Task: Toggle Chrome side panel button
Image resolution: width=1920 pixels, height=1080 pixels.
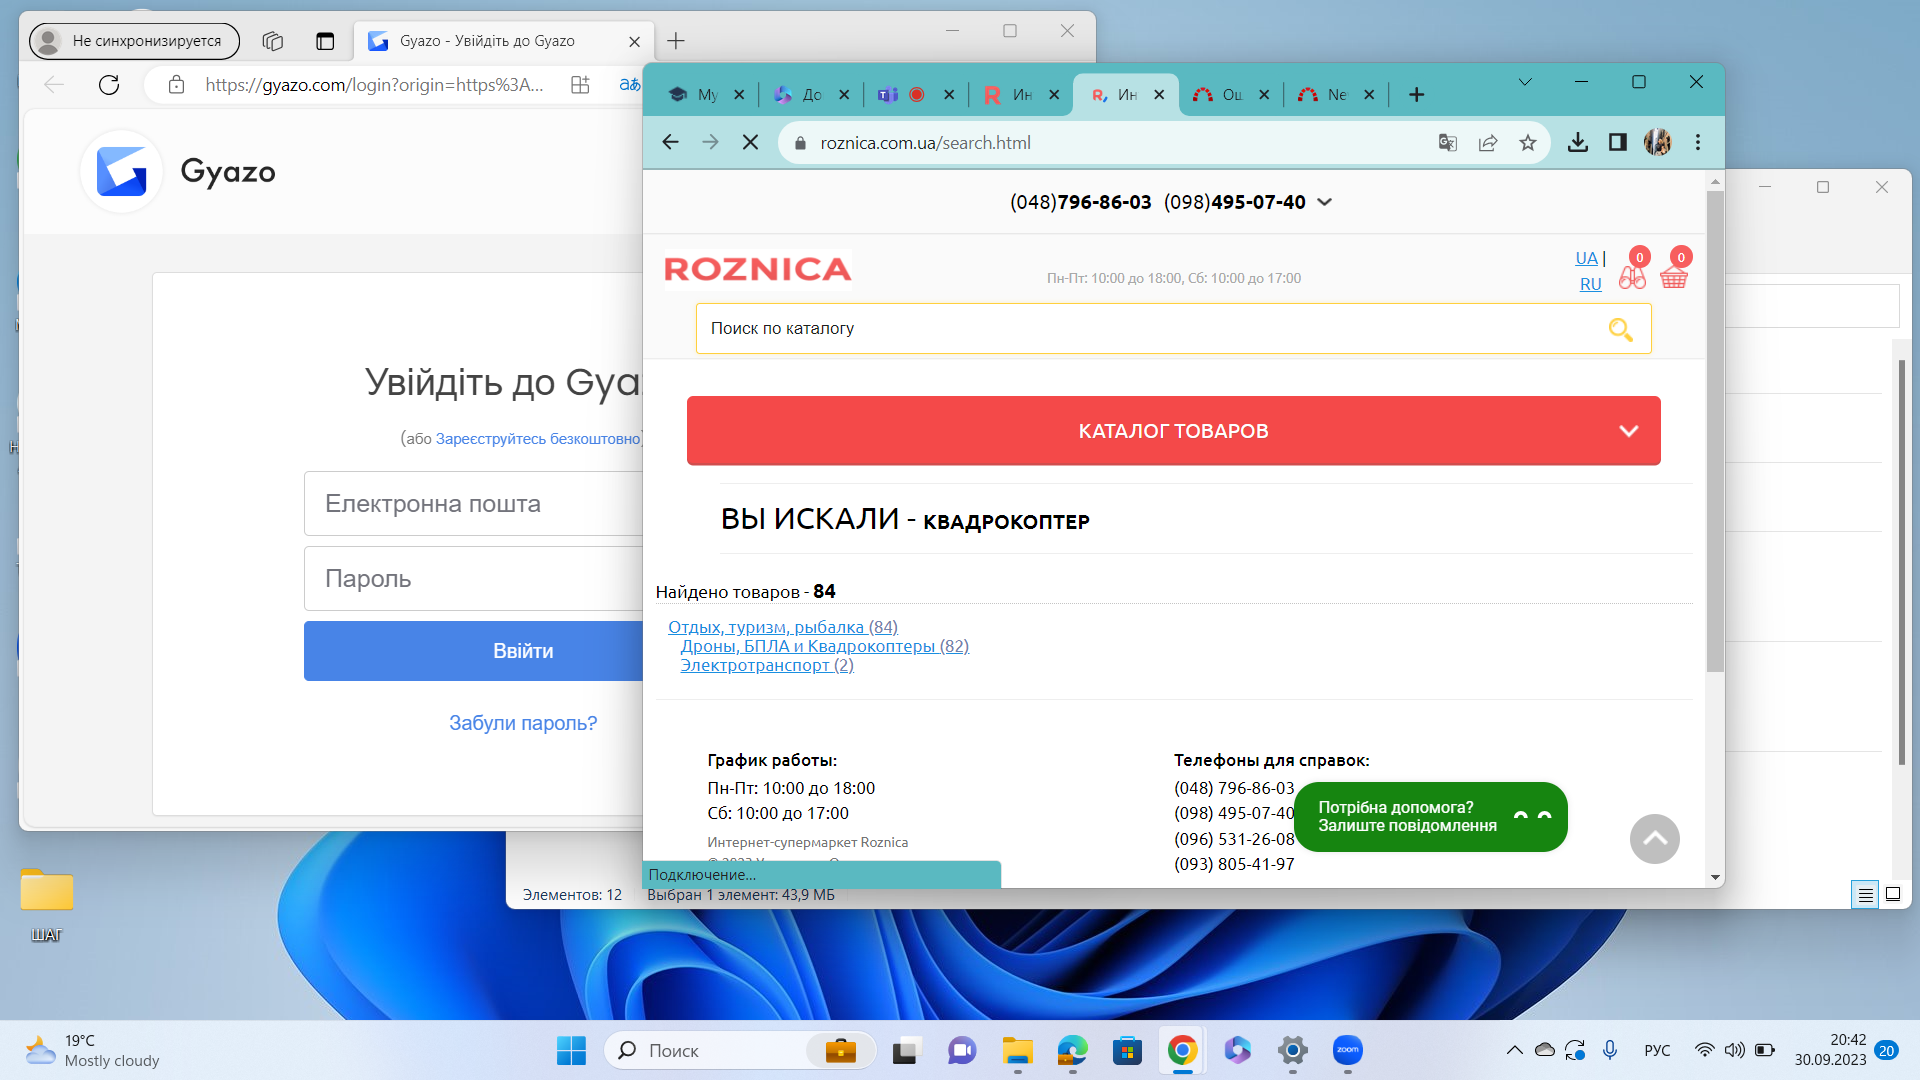Action: point(1617,143)
